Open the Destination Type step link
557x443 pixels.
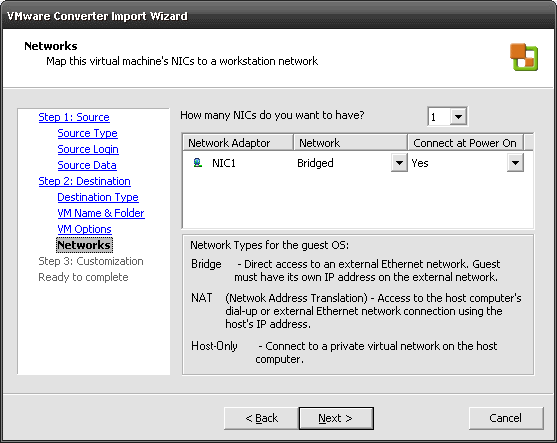98,197
